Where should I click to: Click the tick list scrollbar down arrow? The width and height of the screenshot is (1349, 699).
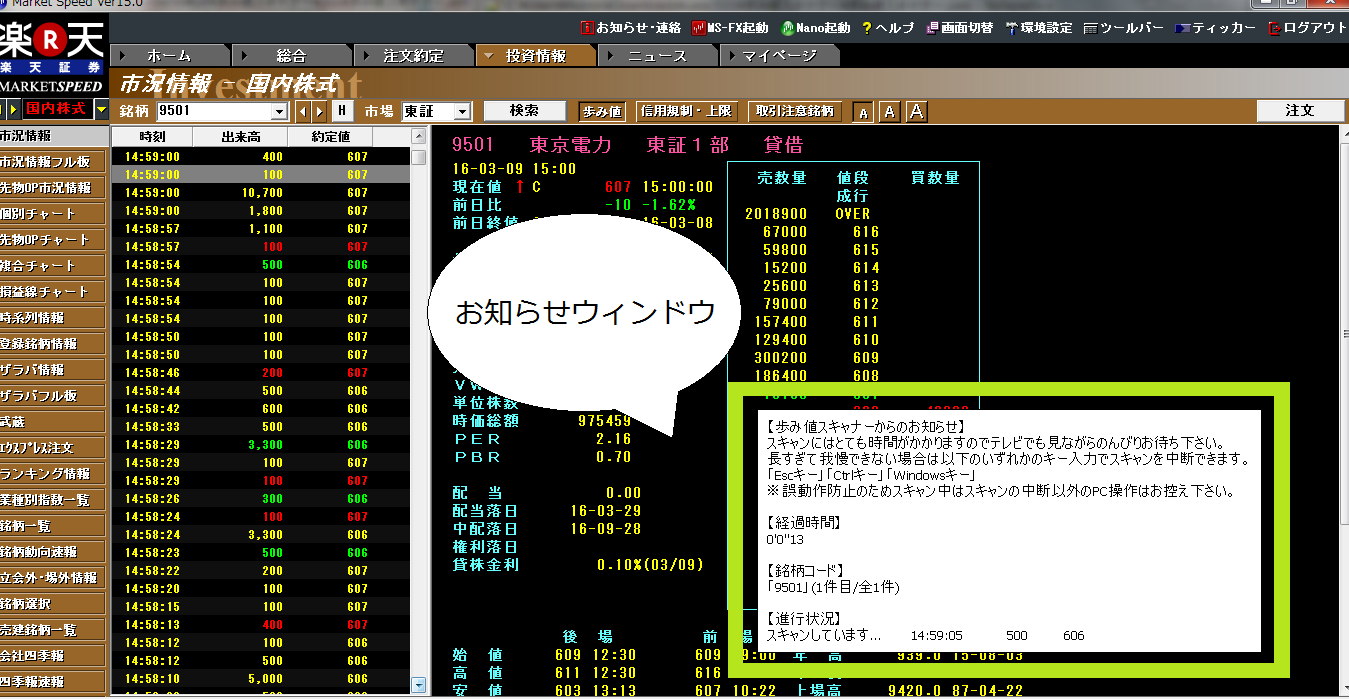pyautogui.click(x=419, y=685)
